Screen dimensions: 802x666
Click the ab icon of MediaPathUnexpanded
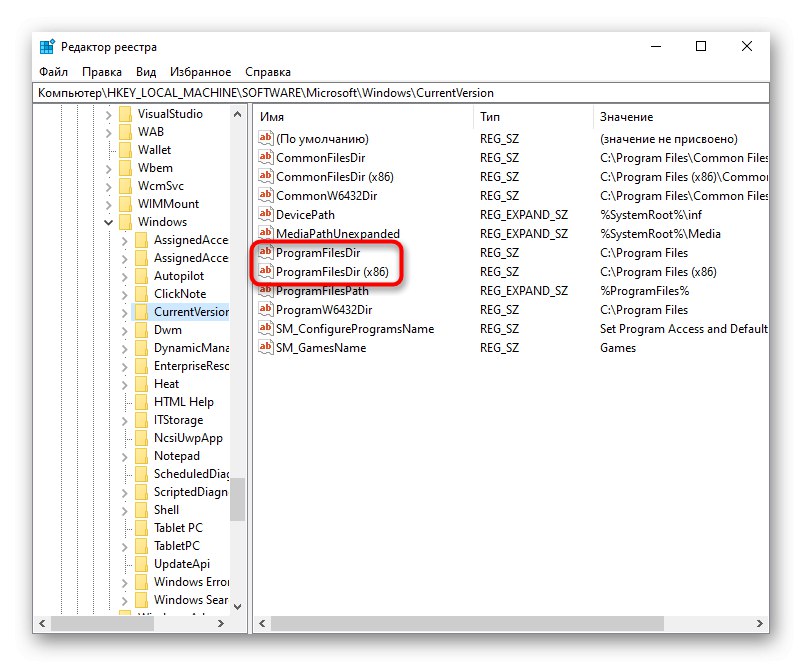click(x=265, y=233)
